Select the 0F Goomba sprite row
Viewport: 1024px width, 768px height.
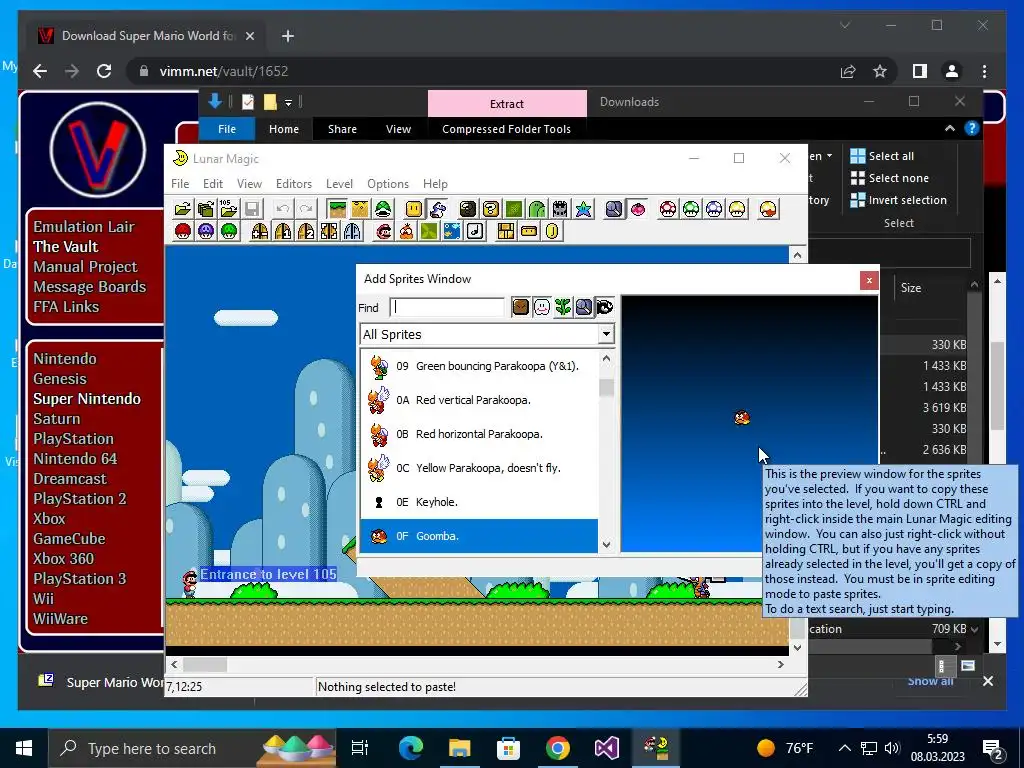(x=479, y=536)
